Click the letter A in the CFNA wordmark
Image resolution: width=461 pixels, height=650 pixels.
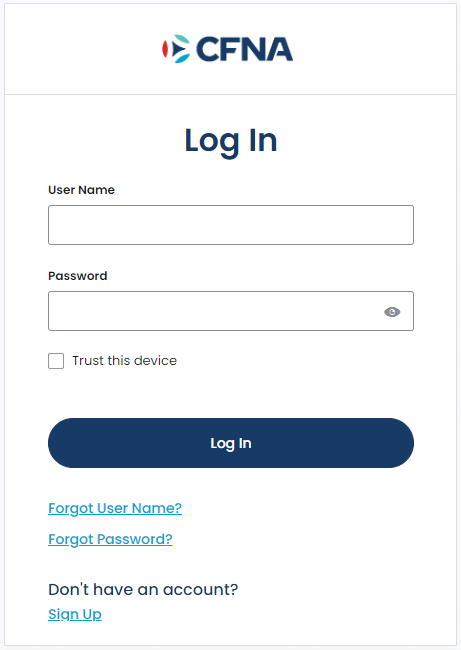[279, 49]
